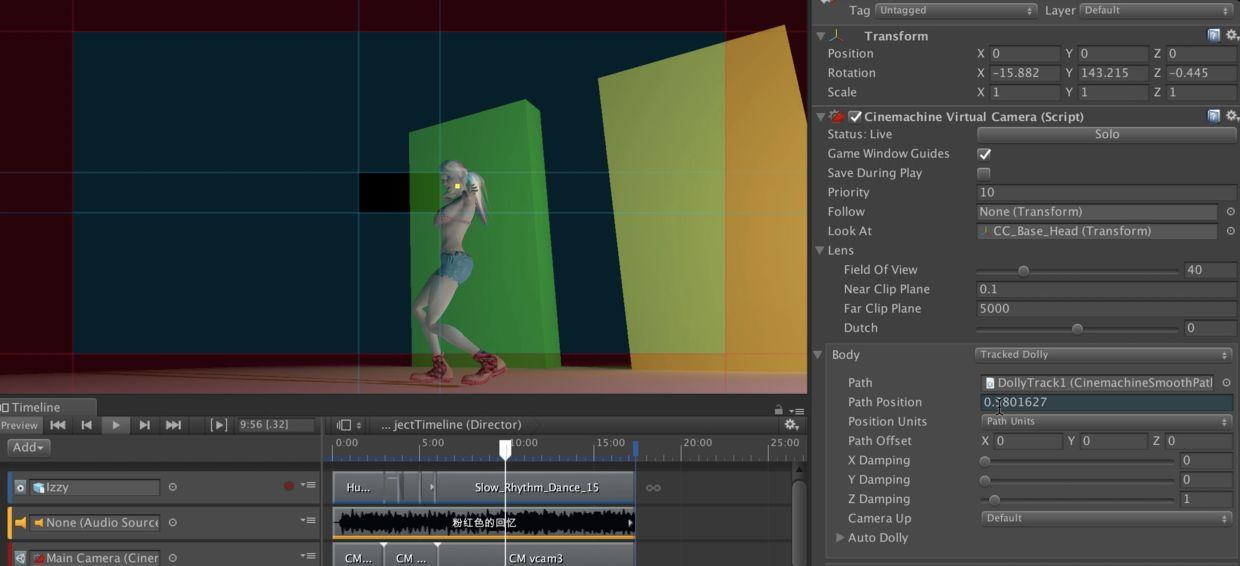Step to the next frame in Timeline
Screen dimensions: 1240x566
[x=145, y=425]
